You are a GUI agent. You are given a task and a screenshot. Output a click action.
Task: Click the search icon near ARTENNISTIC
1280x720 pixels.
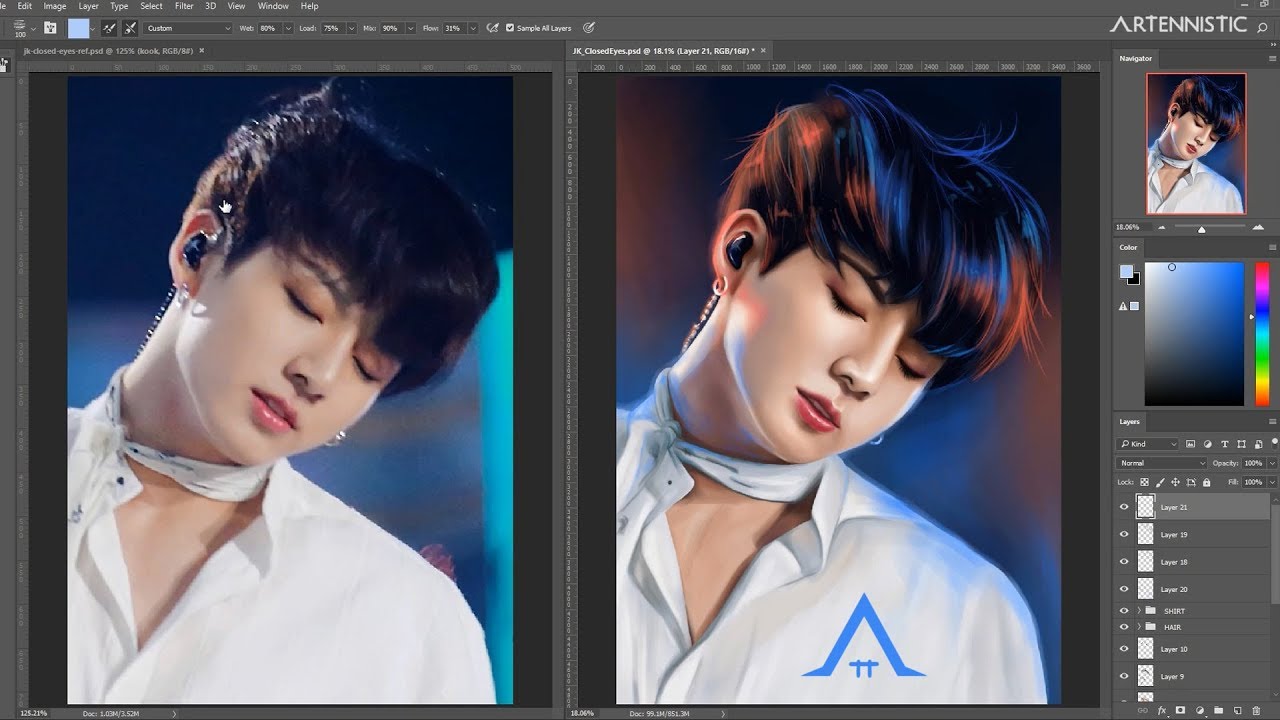click(1262, 27)
